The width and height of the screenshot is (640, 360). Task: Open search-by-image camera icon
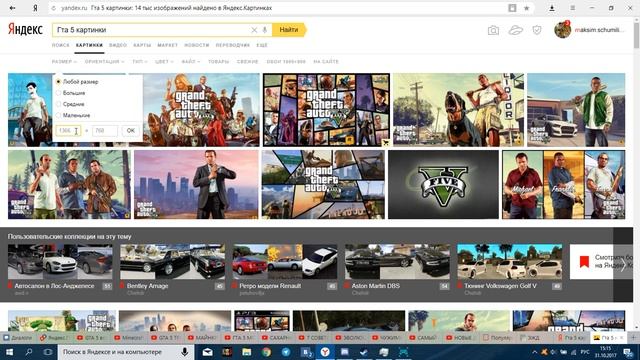tap(493, 30)
